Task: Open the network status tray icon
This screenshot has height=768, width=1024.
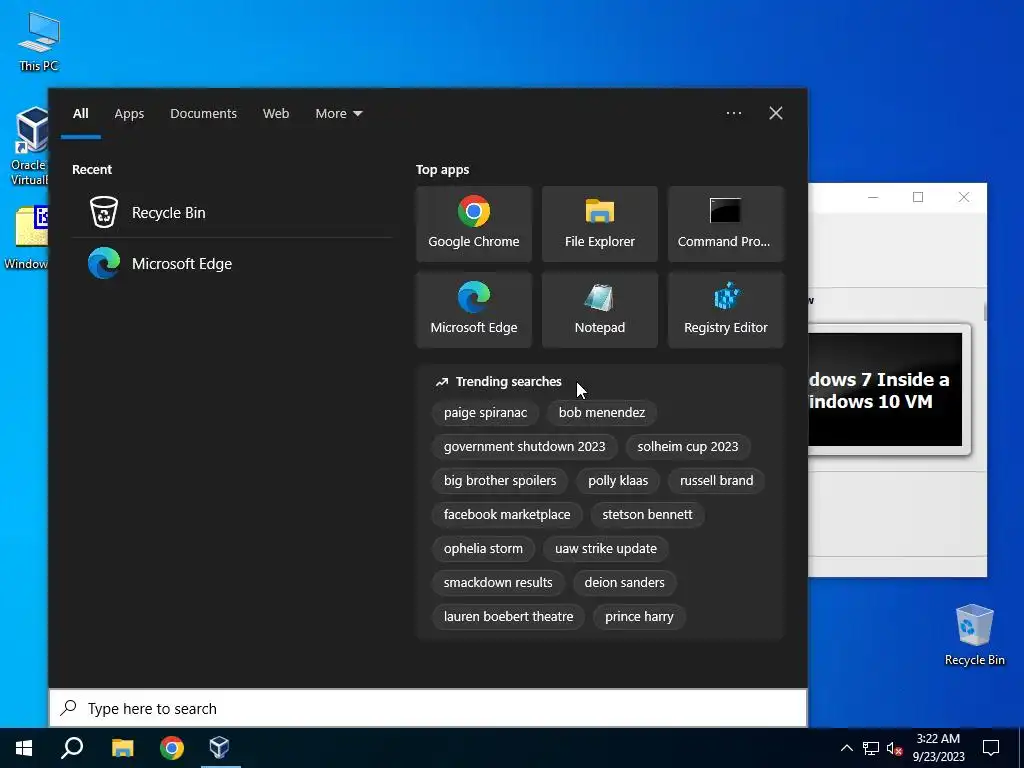Action: click(871, 748)
